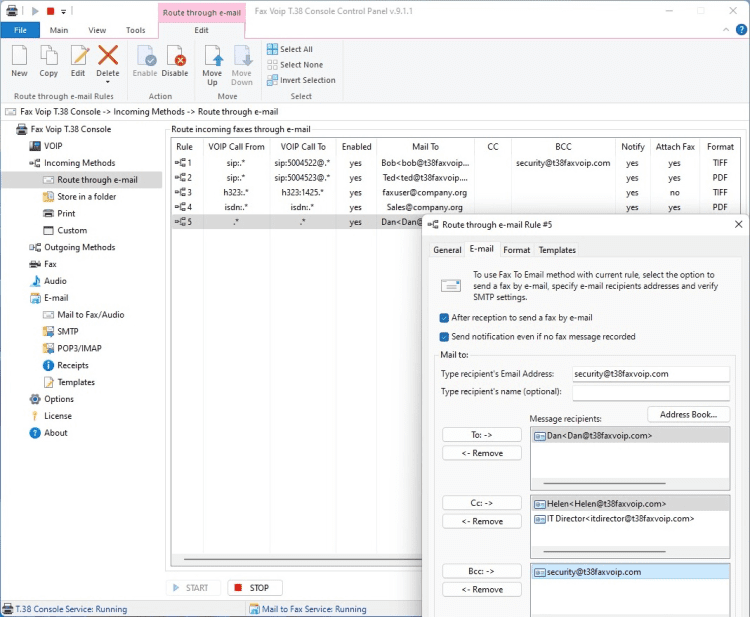The width and height of the screenshot is (750, 617).
Task: Click the New rule icon in ribbon
Action: coord(19,56)
